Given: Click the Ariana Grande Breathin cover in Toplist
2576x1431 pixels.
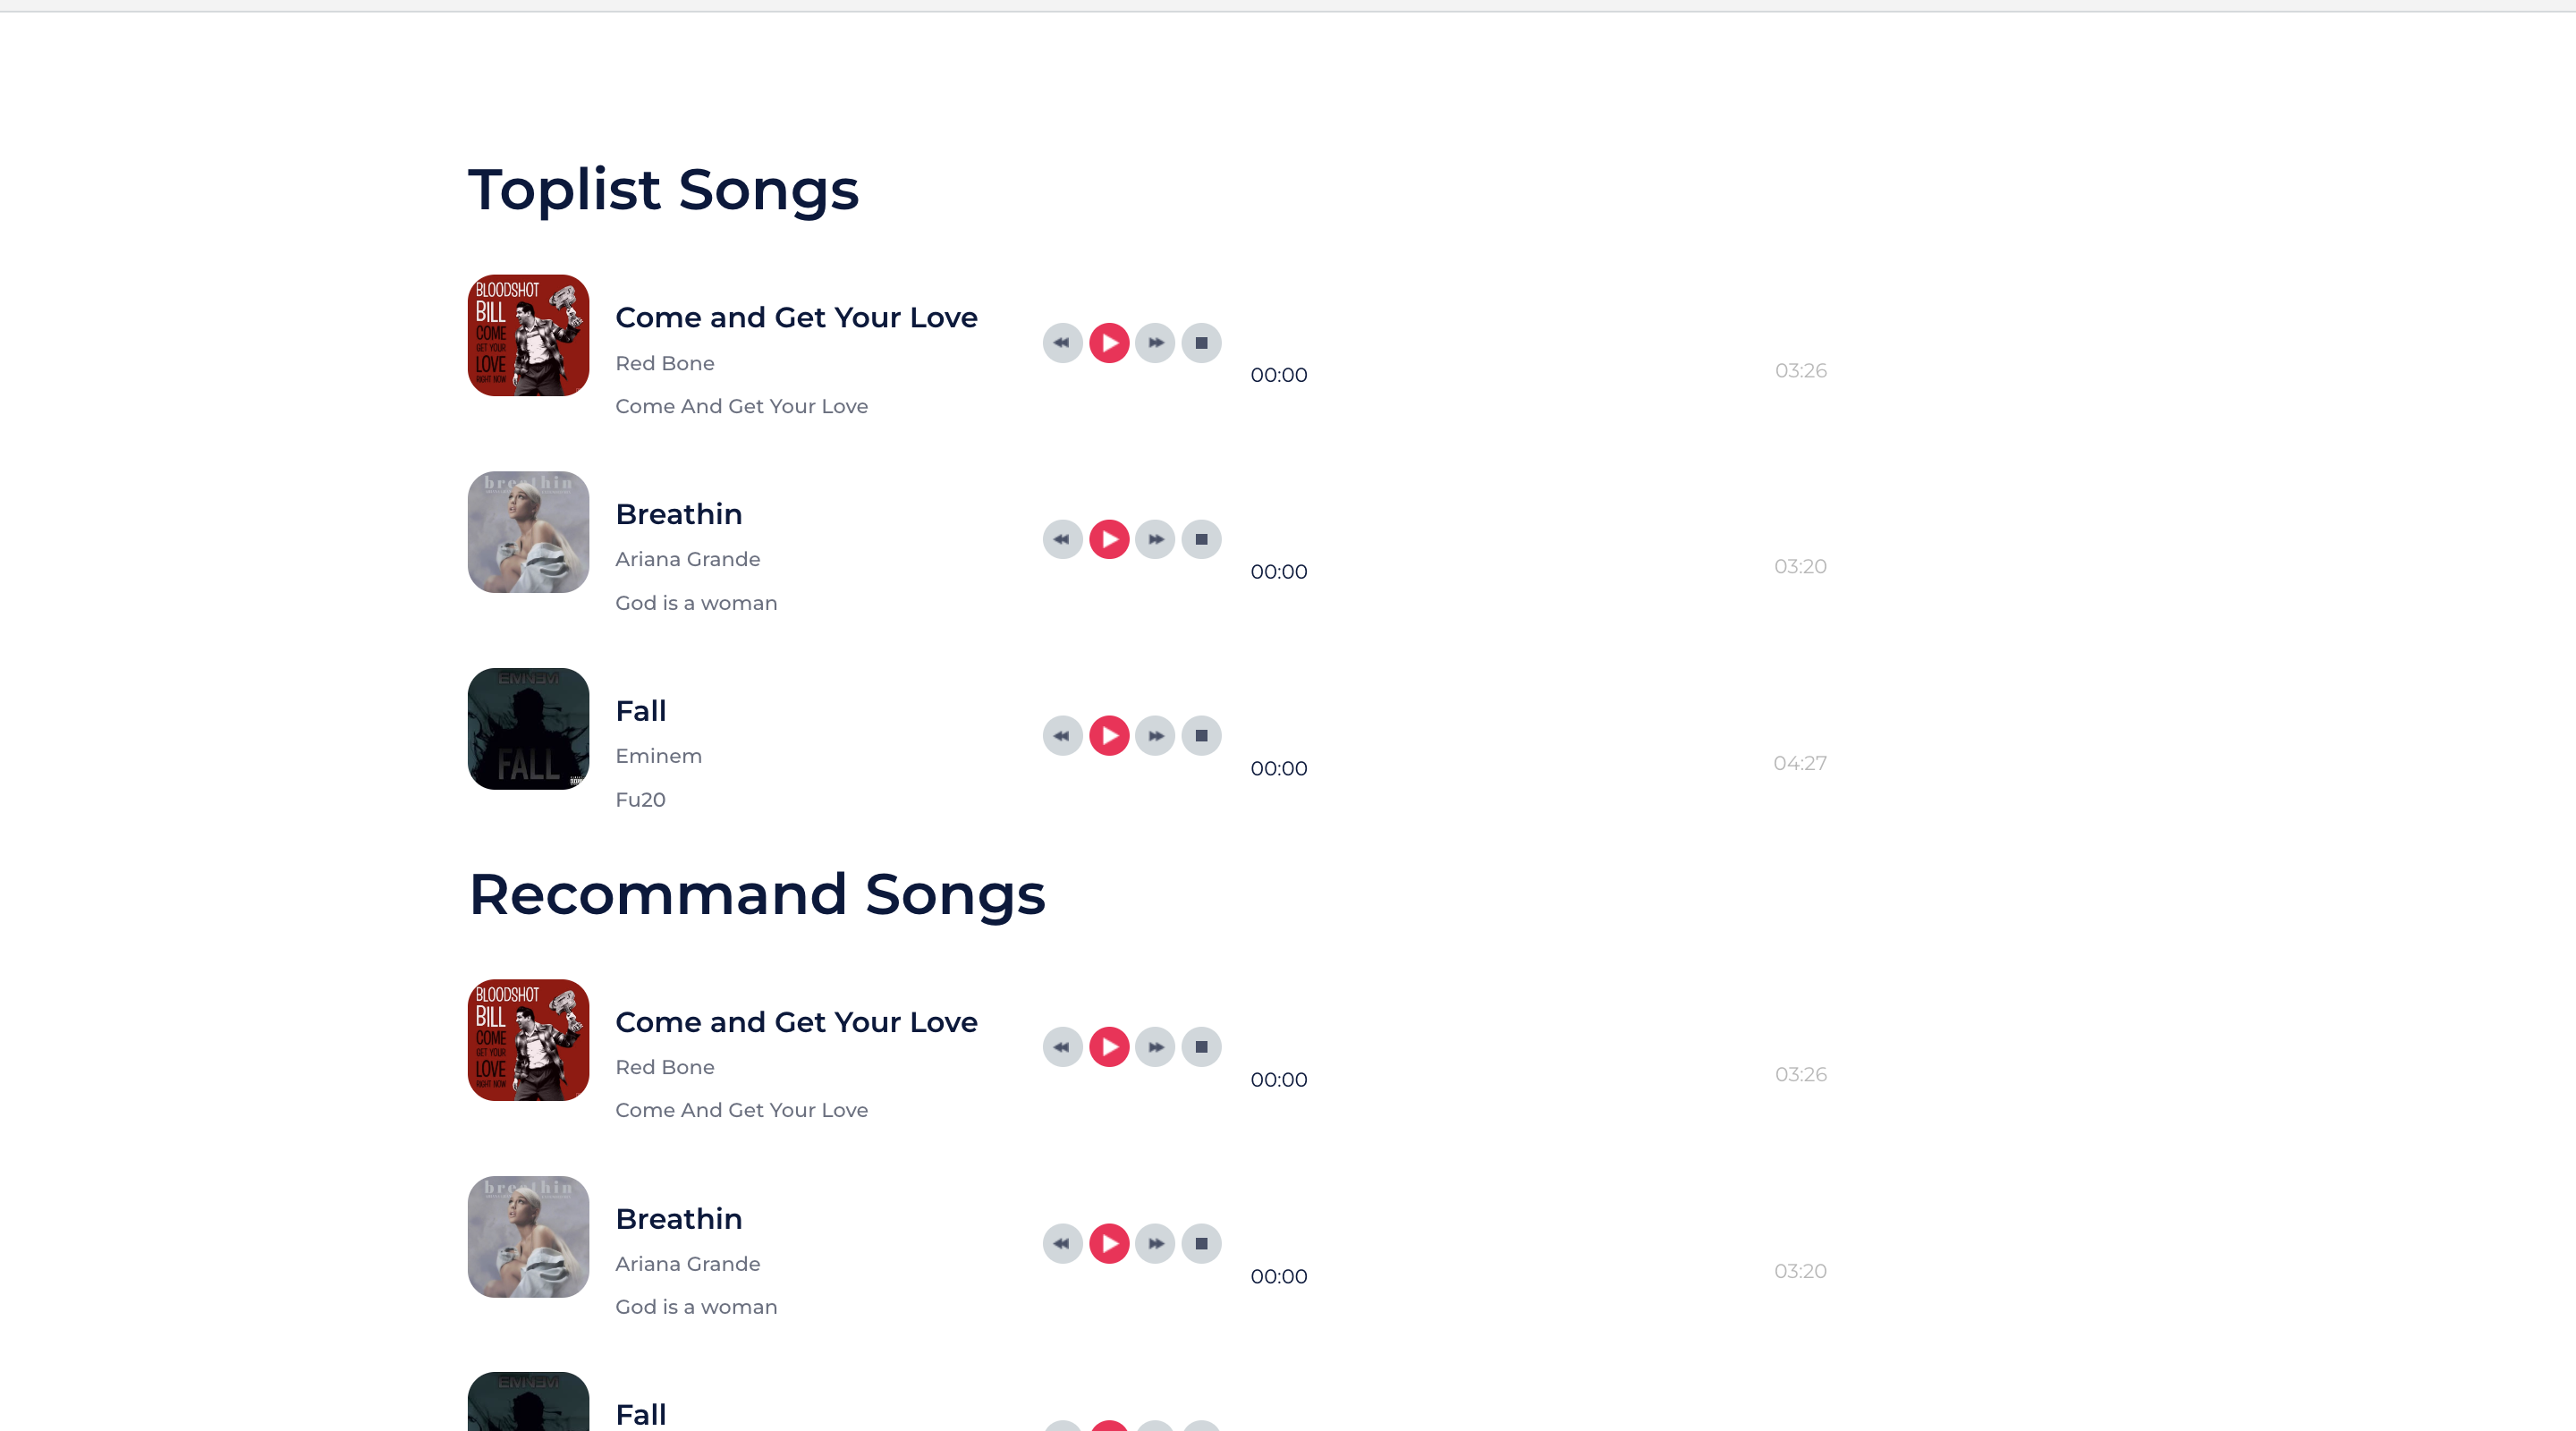Looking at the screenshot, I should [x=528, y=532].
